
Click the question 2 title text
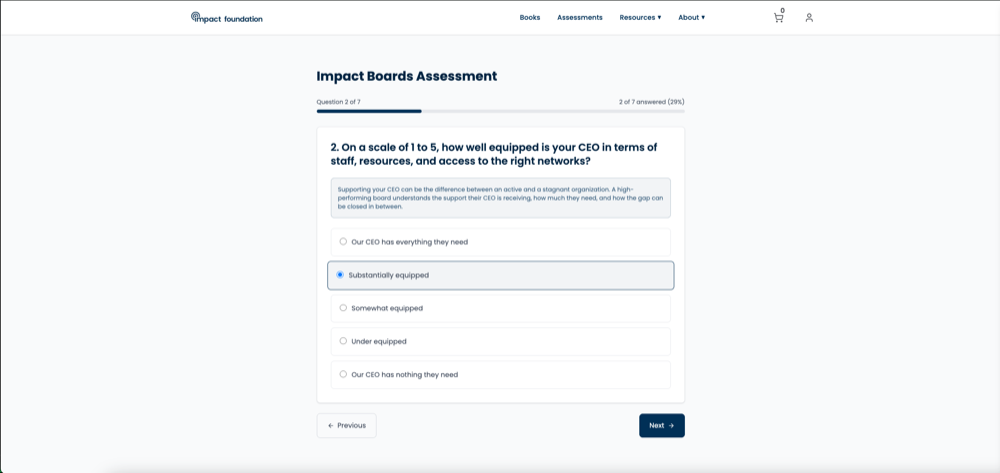point(494,155)
